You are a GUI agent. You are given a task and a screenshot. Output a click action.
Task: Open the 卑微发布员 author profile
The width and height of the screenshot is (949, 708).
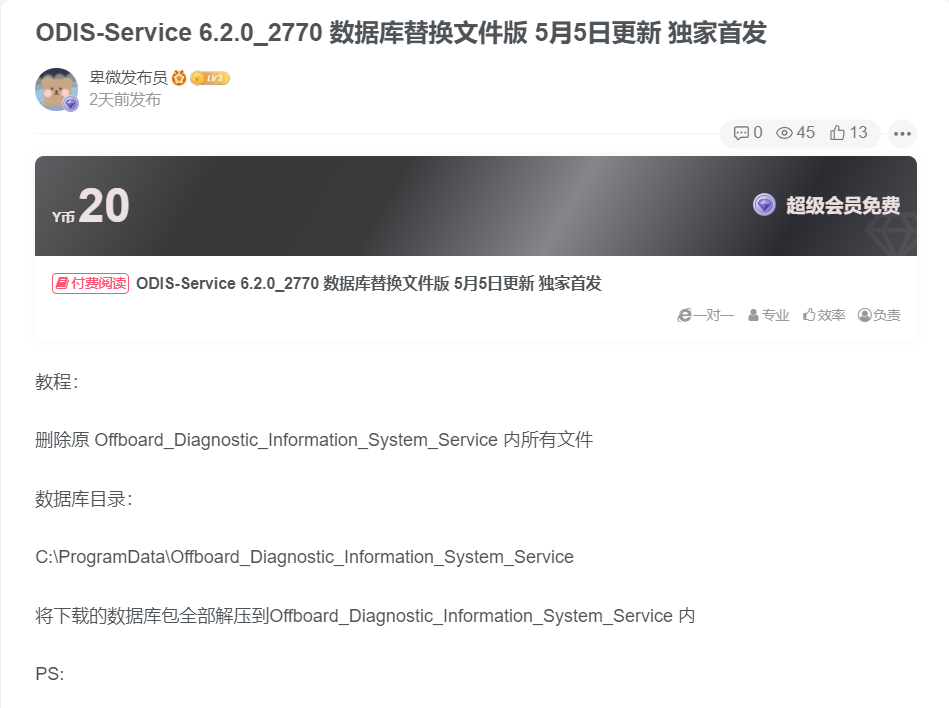click(x=128, y=77)
